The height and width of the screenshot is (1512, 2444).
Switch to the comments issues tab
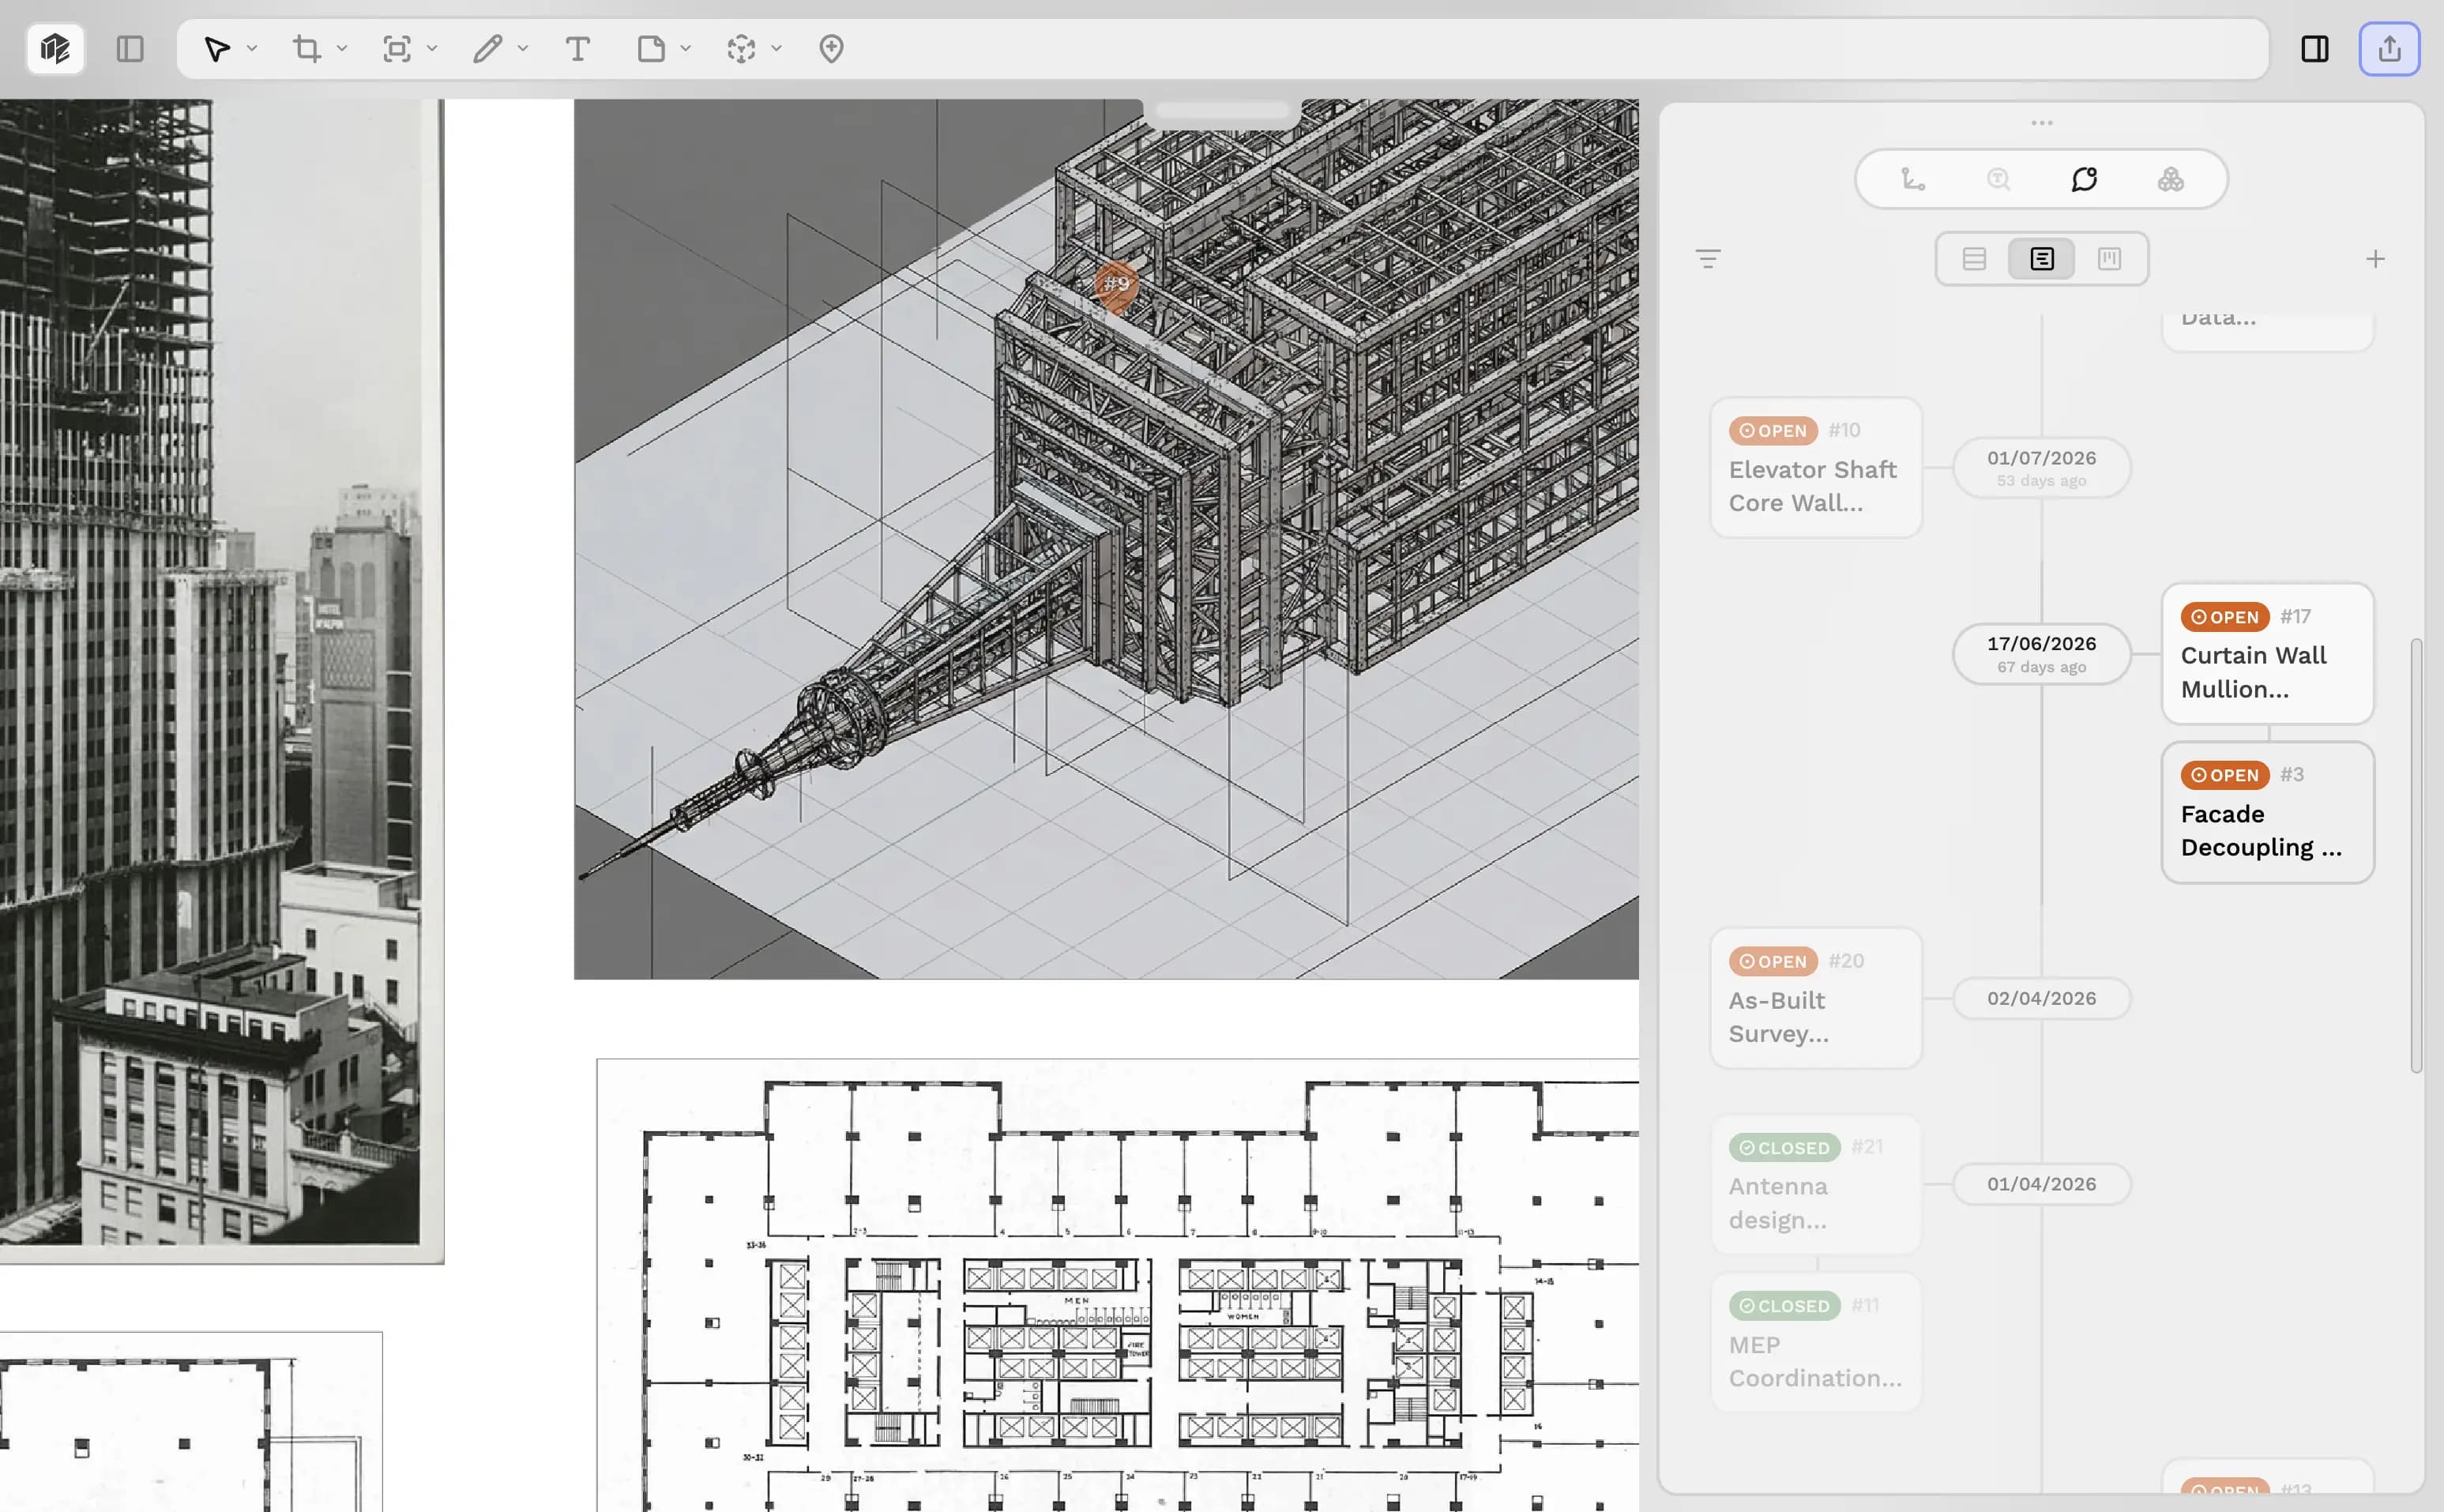[x=2084, y=179]
